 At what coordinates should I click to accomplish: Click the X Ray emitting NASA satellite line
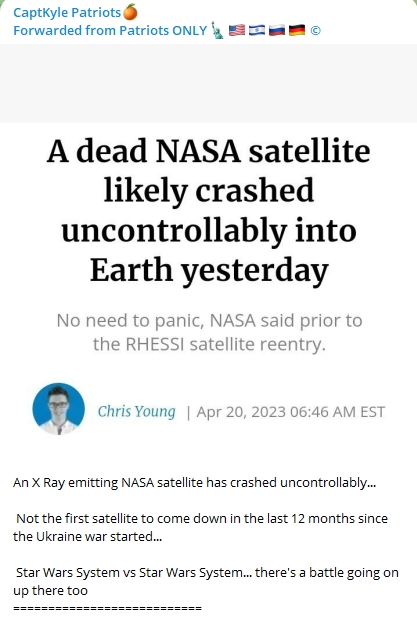[x=194, y=483]
